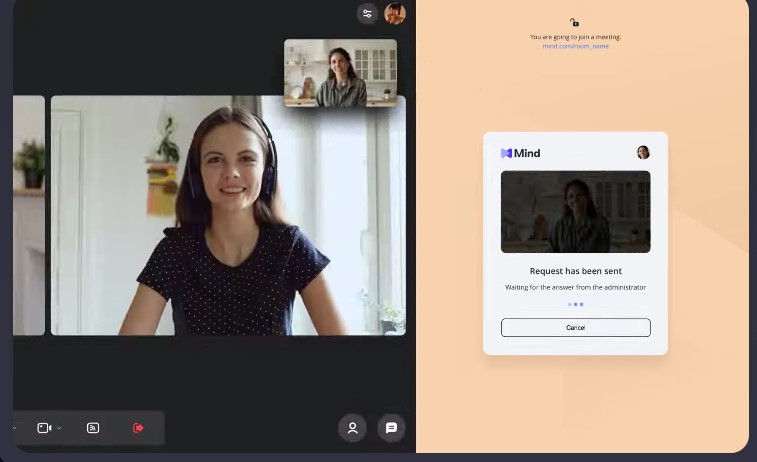Expand the dropdown arrow left of camera
Viewport: 757px width, 462px height.
pos(15,428)
